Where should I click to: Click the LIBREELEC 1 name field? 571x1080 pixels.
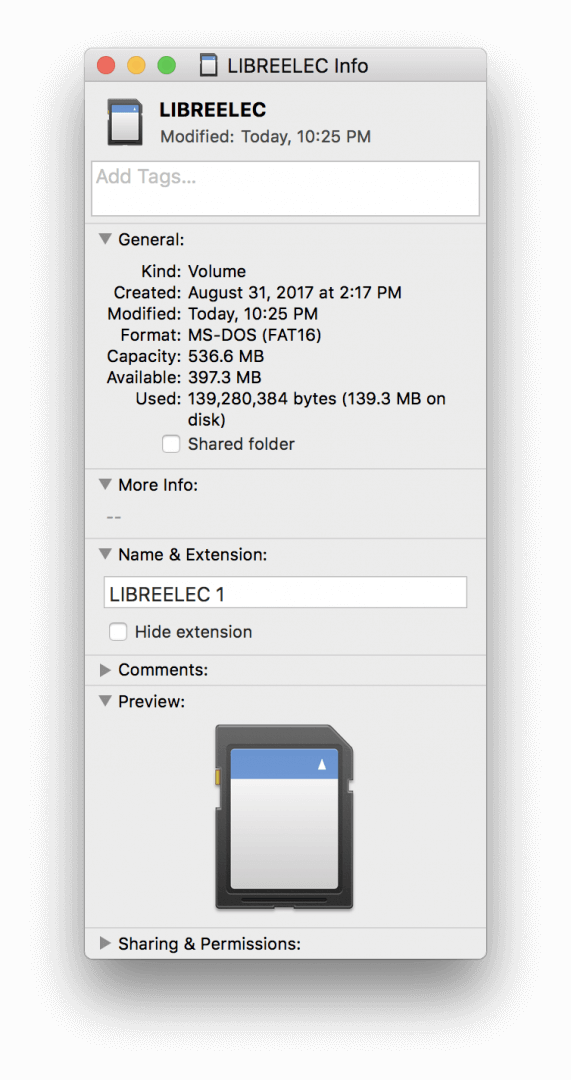click(x=285, y=592)
